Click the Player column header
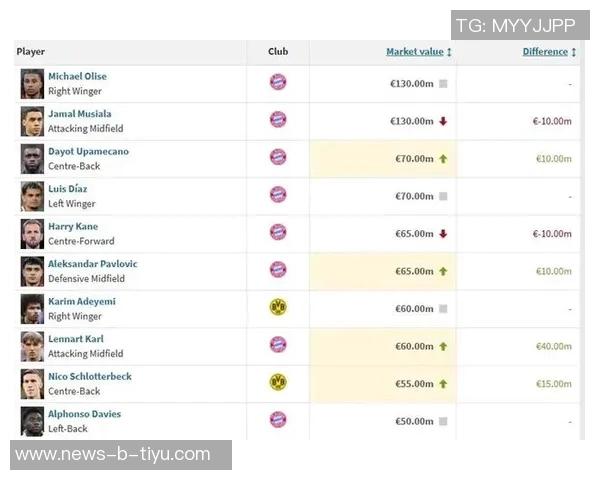The width and height of the screenshot is (600, 480). click(x=31, y=52)
